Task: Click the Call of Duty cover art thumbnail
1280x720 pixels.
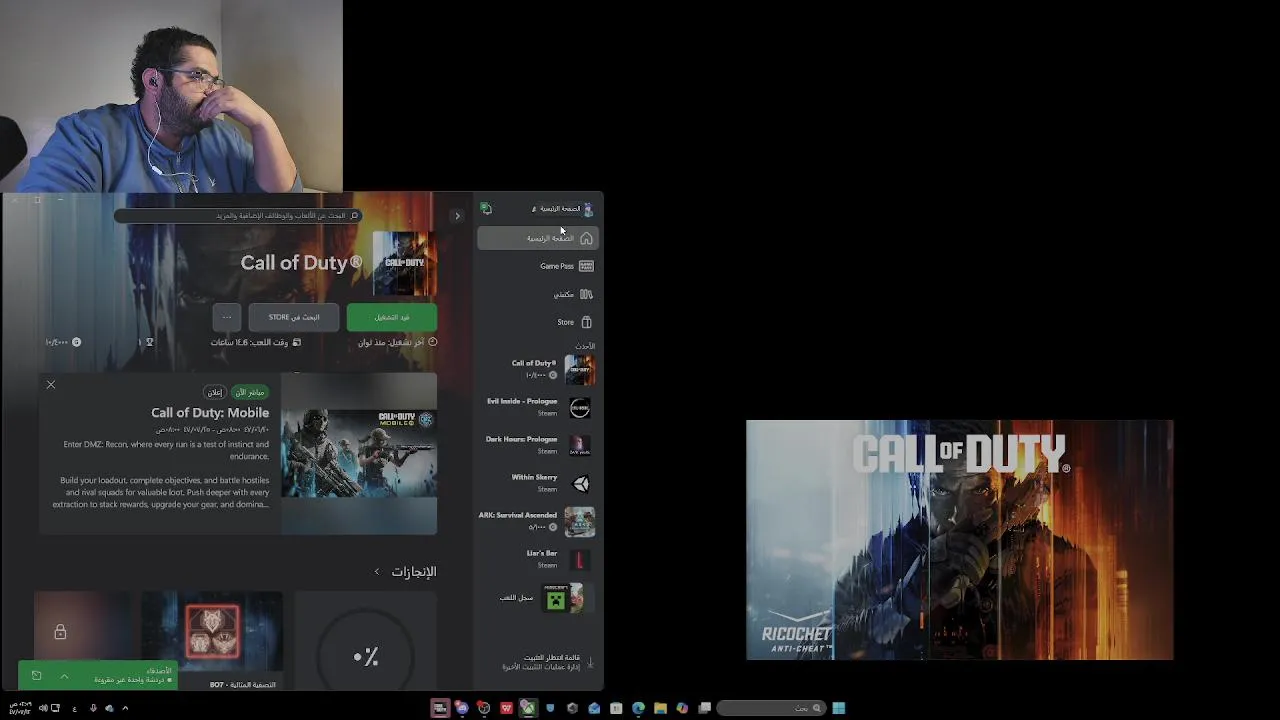Action: [404, 264]
